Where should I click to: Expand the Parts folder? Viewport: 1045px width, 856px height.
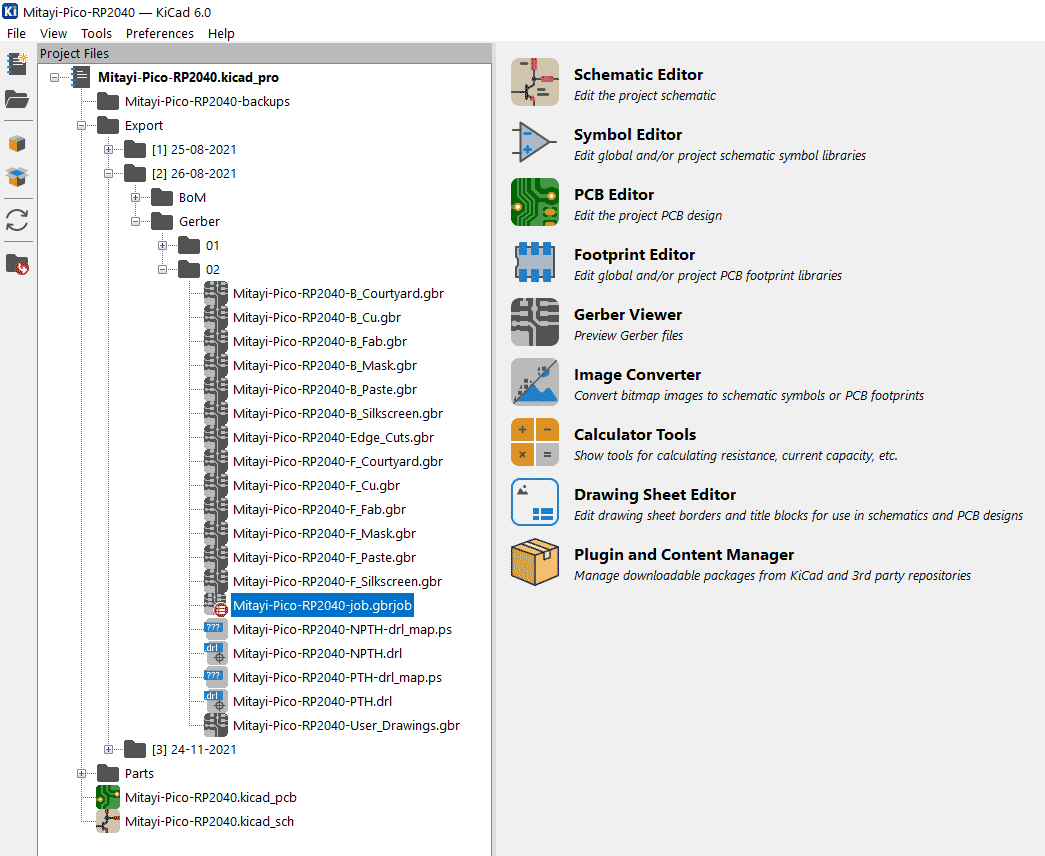click(81, 773)
